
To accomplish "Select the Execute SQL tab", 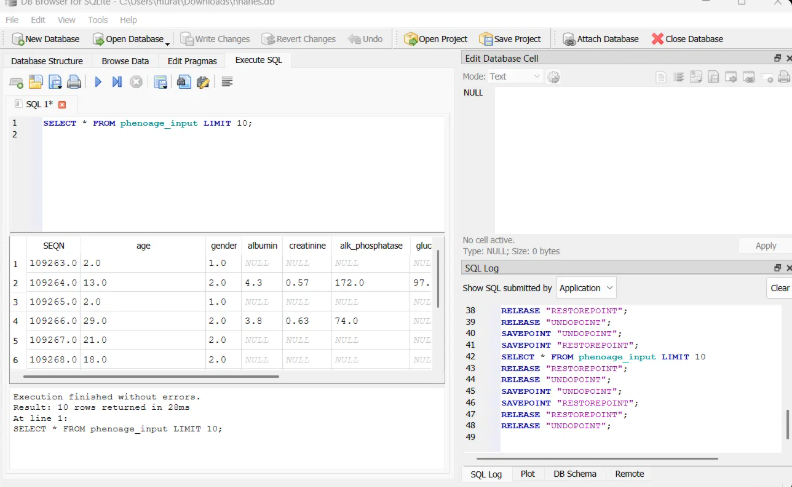I will coord(259,60).
